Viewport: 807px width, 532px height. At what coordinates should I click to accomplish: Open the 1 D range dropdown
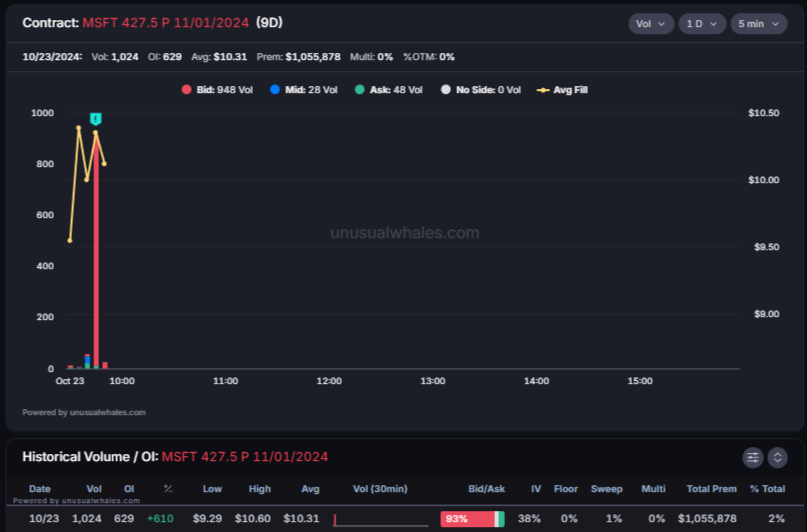[702, 24]
